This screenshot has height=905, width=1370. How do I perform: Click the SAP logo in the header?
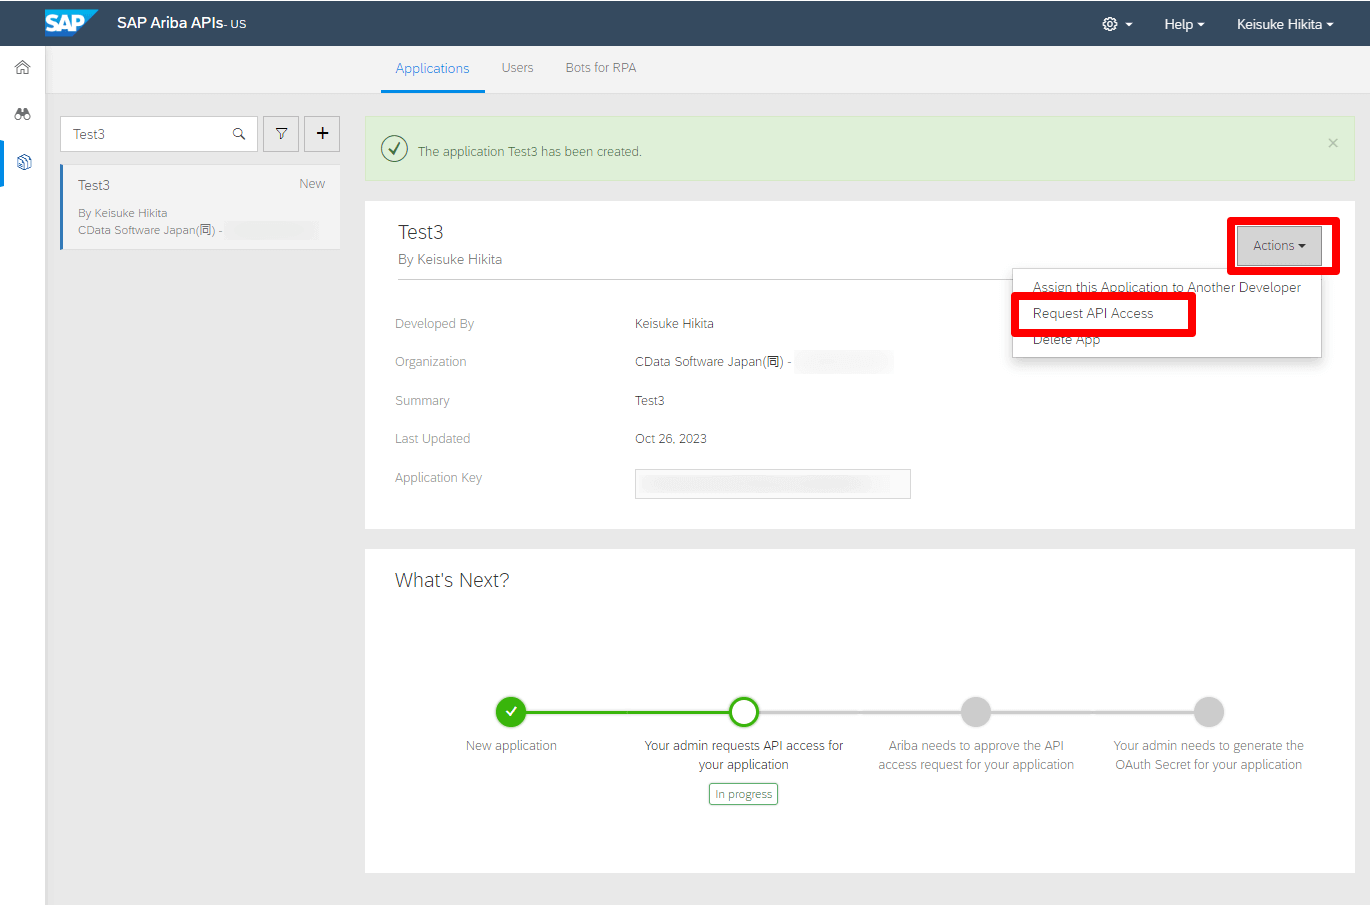click(71, 22)
